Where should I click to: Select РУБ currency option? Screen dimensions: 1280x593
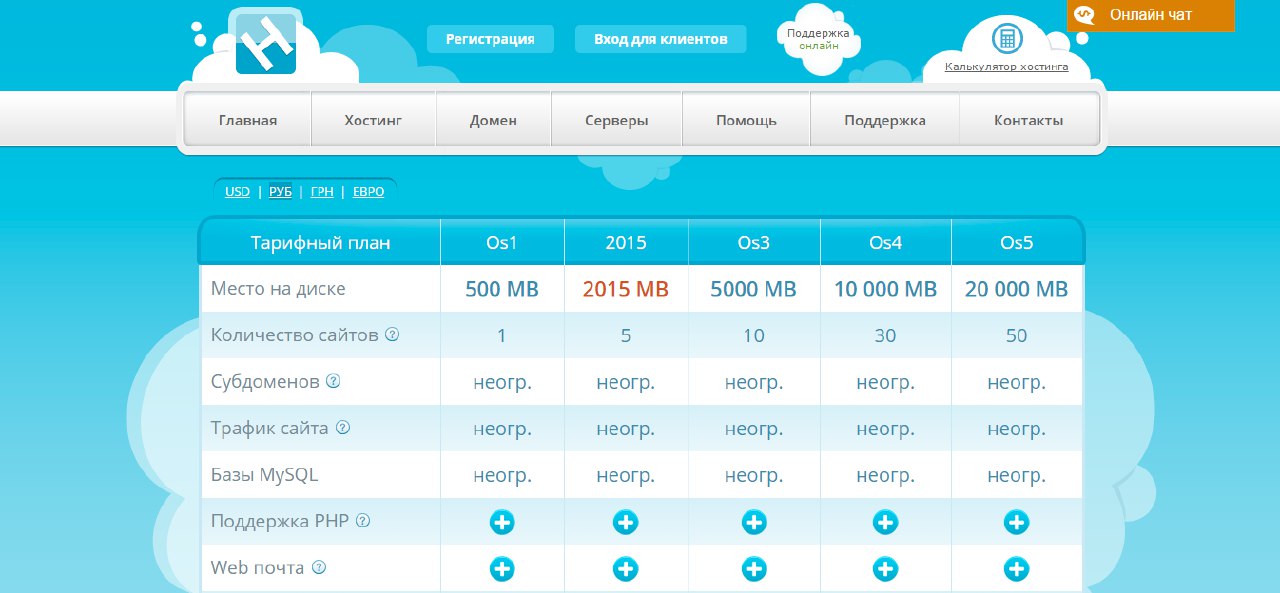click(x=280, y=192)
